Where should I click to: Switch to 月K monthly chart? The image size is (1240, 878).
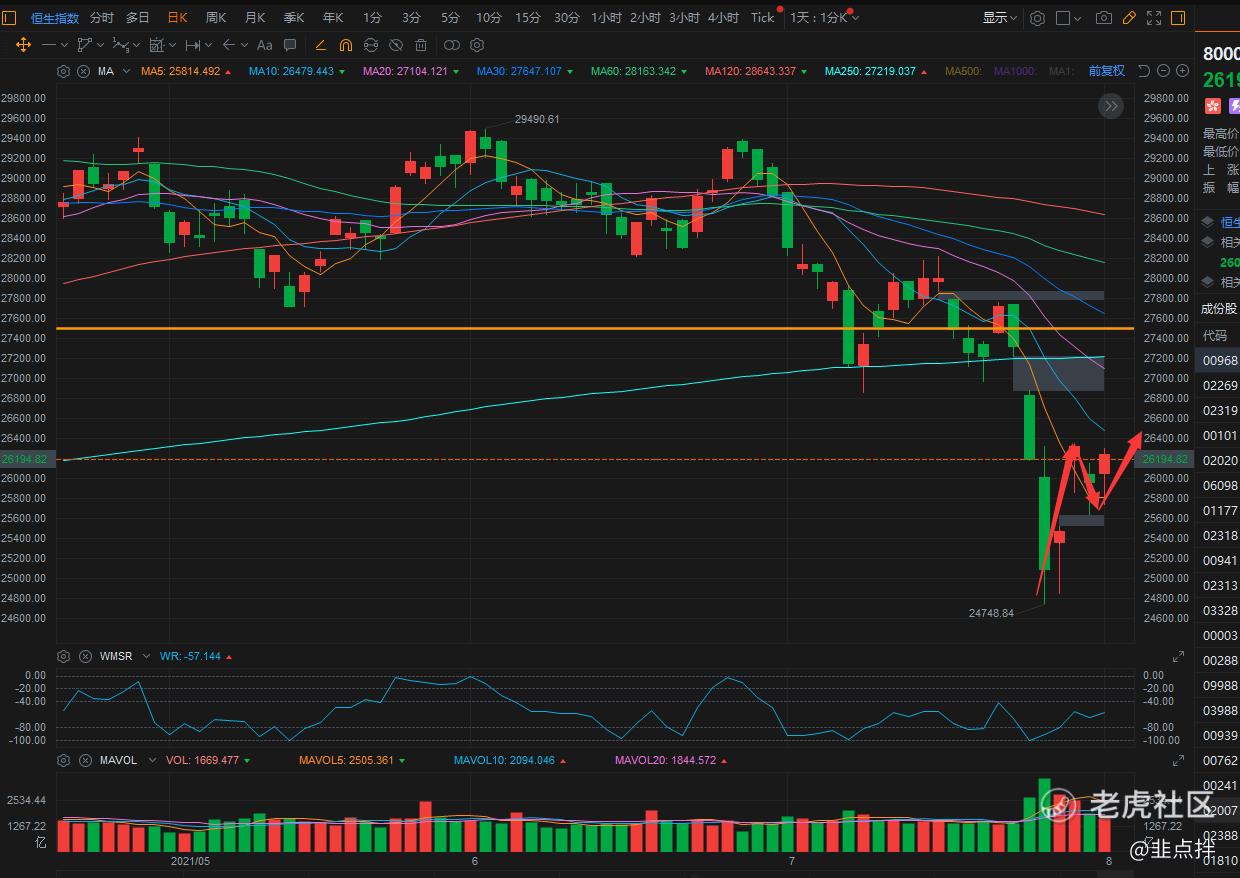[255, 18]
